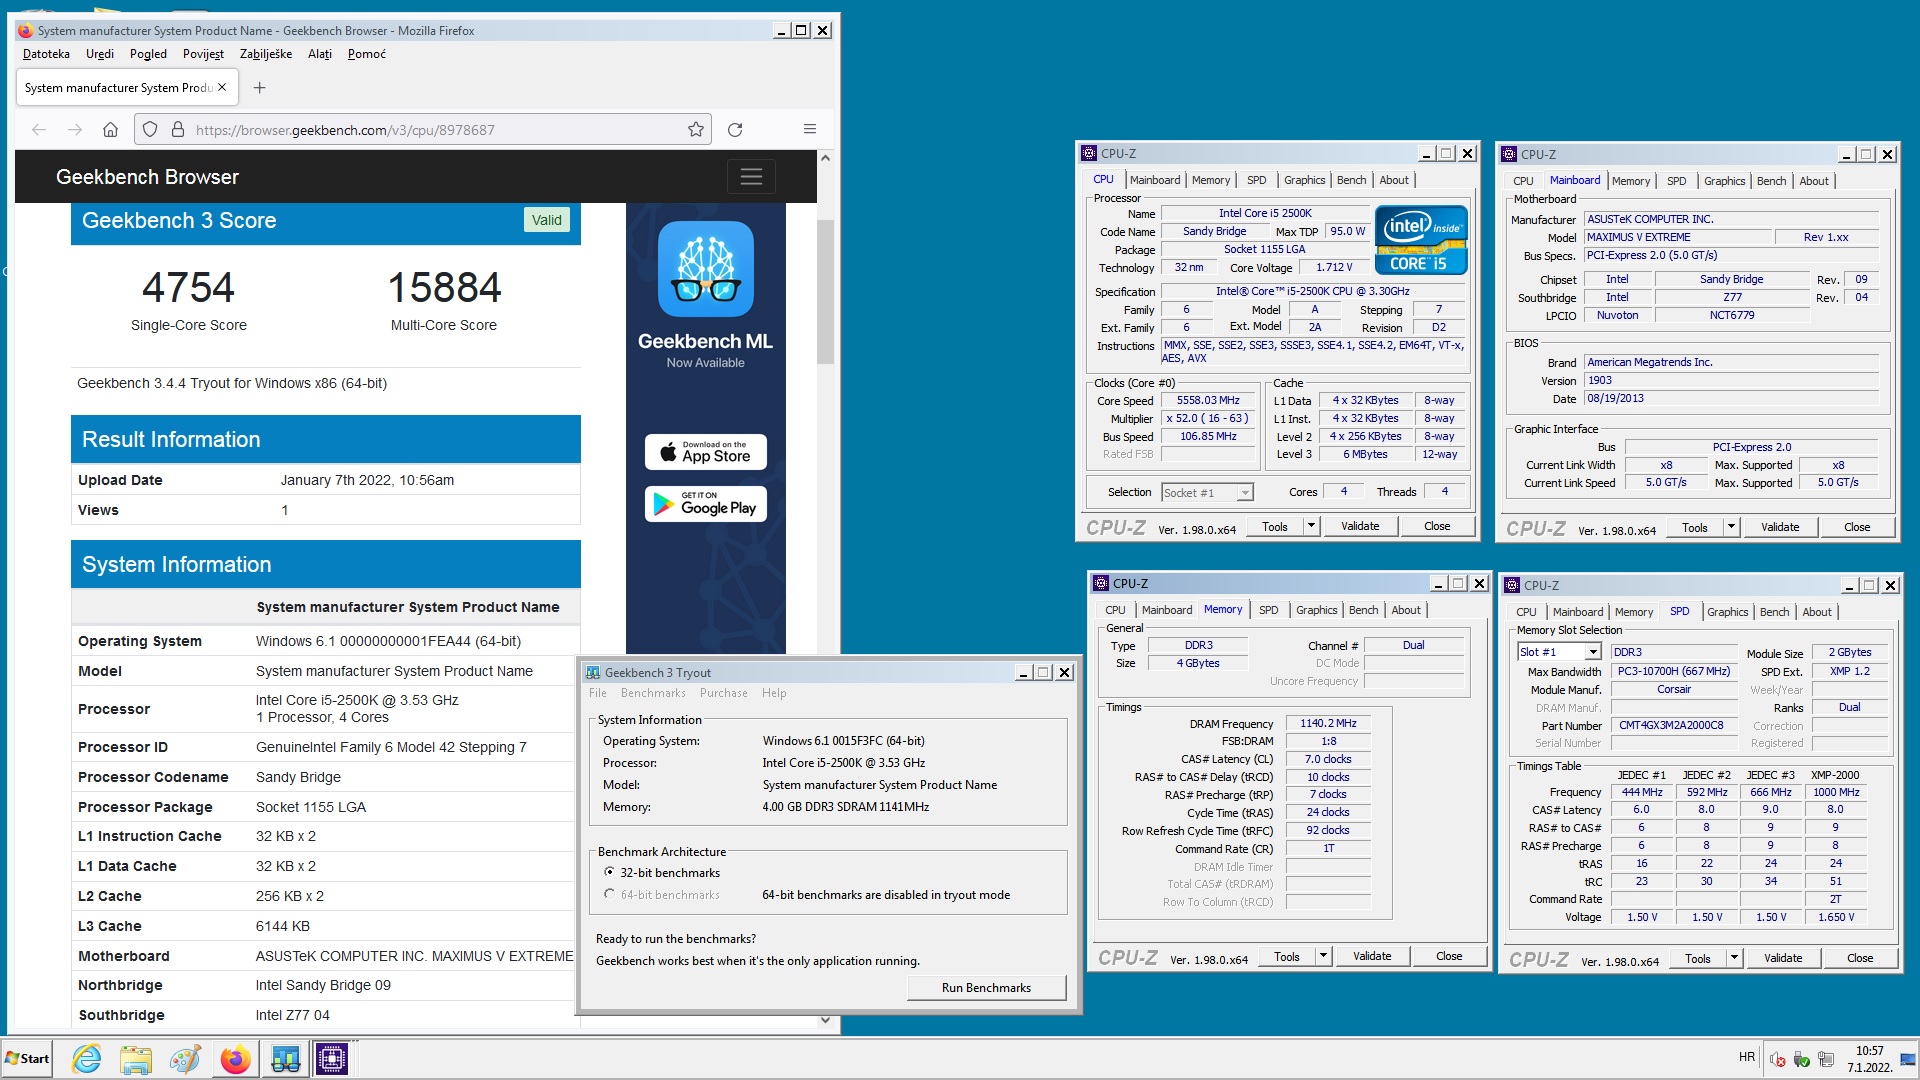
Task: Click the Geekbench ML app icon
Action: tap(706, 269)
